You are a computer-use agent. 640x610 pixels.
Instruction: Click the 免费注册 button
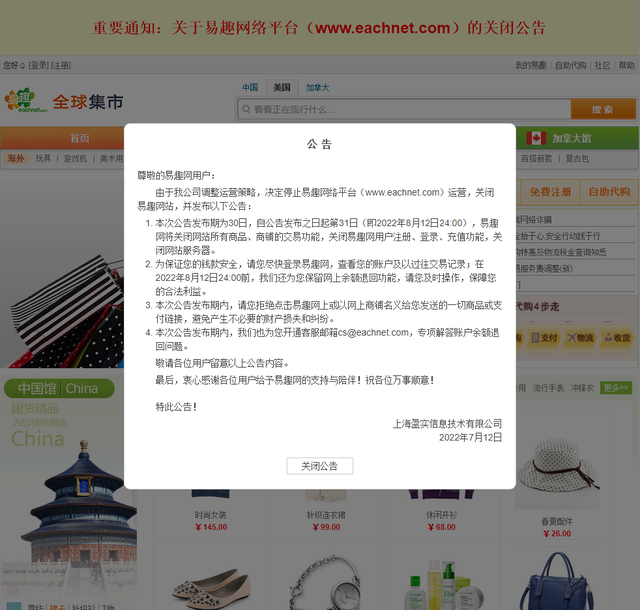click(x=550, y=192)
